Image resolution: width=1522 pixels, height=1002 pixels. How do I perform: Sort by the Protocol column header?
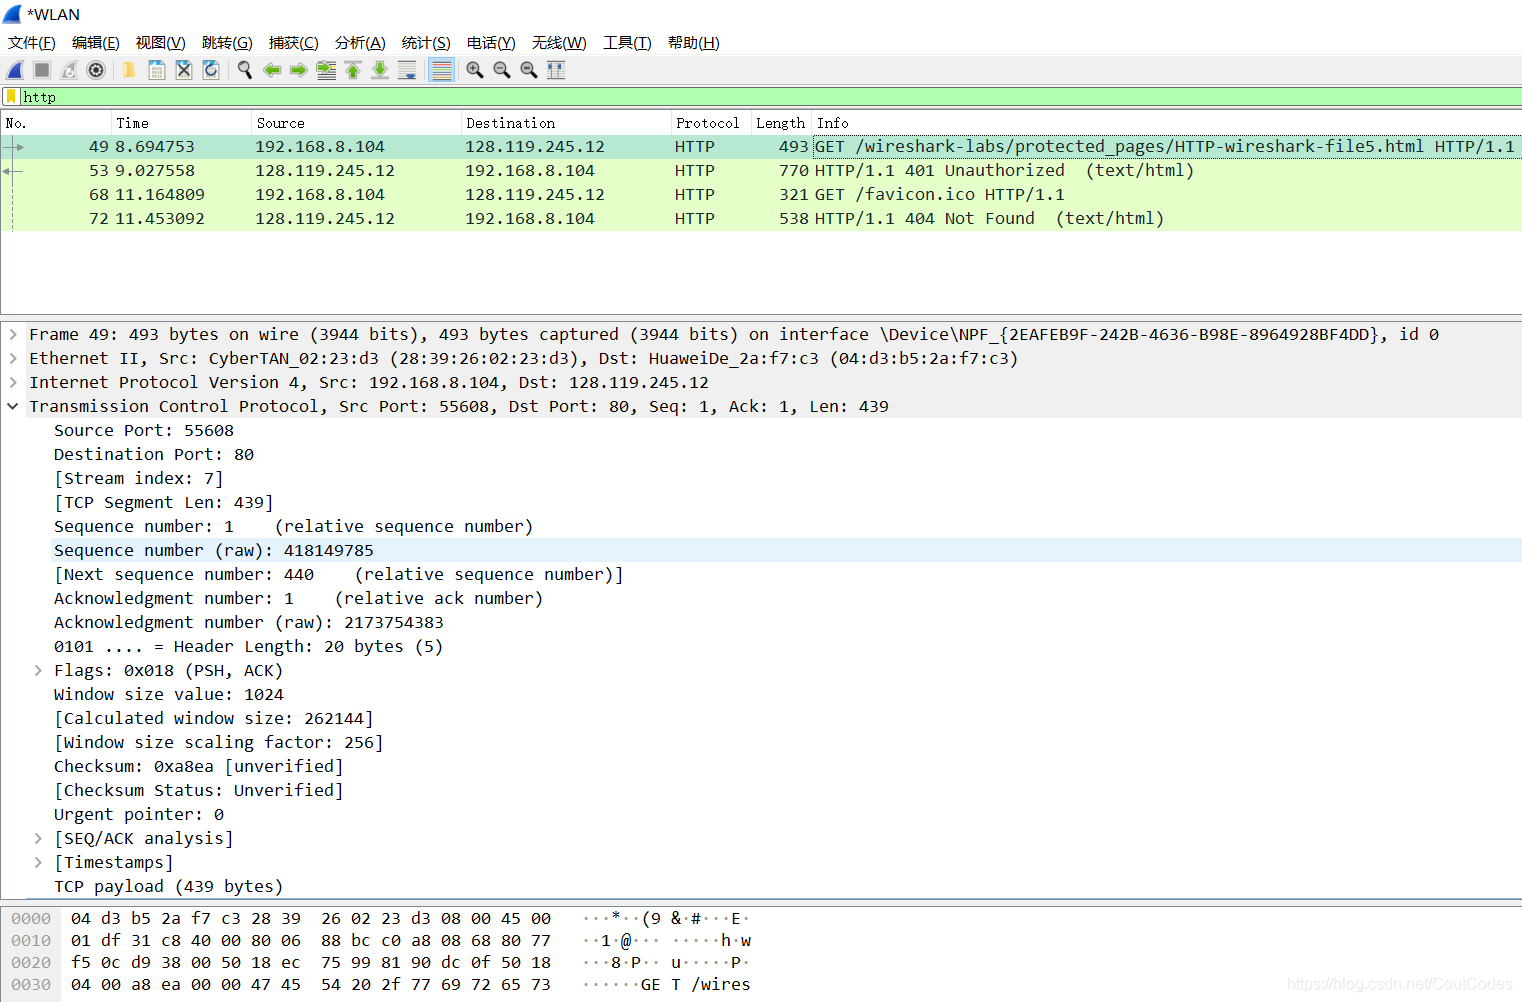pyautogui.click(x=710, y=123)
